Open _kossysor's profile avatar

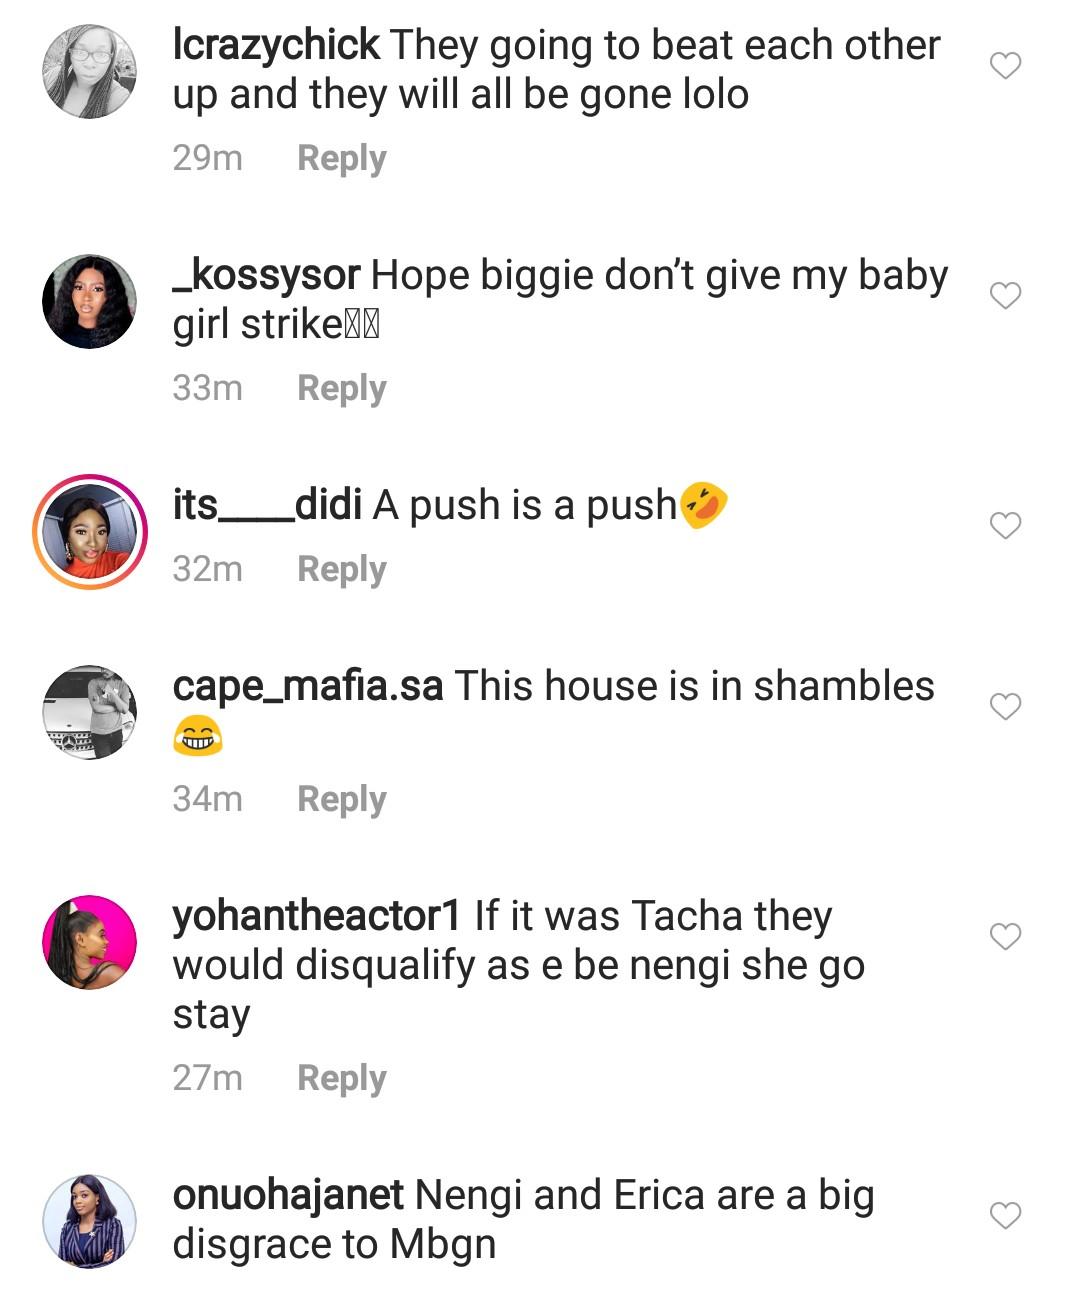89,301
